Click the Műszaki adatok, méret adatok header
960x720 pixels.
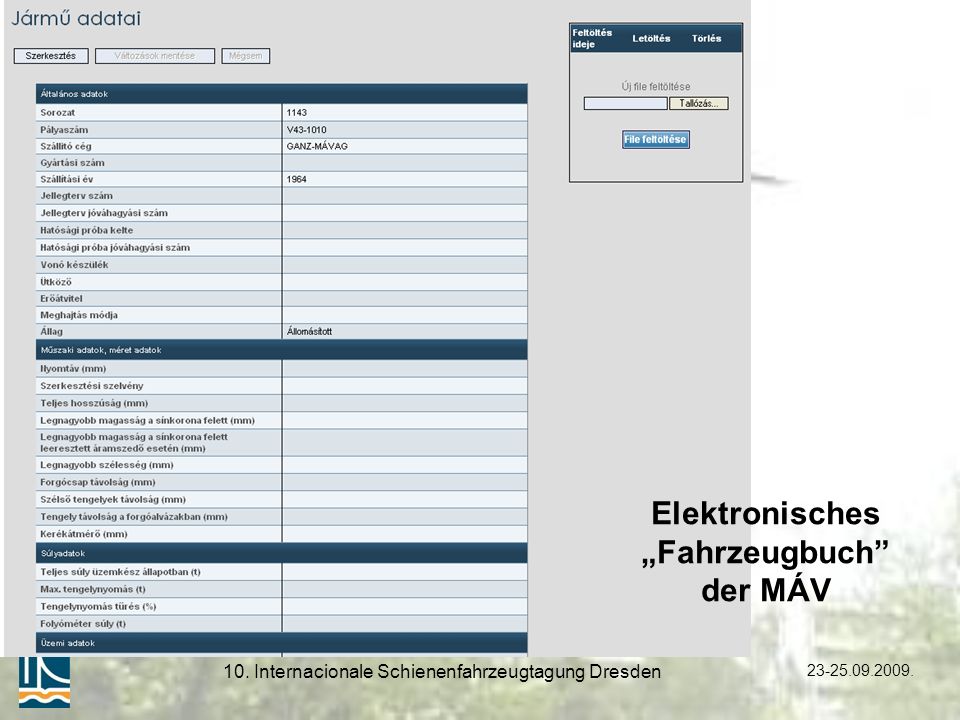point(282,350)
